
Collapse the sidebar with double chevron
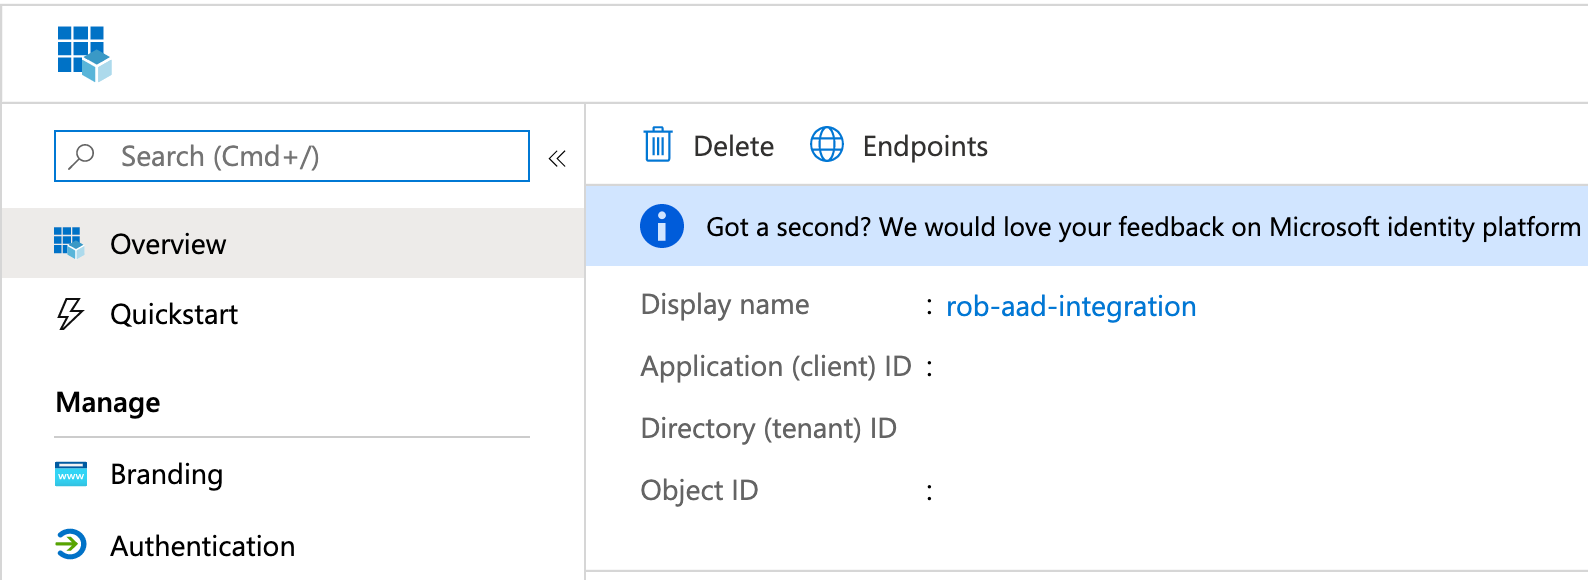[x=557, y=158]
